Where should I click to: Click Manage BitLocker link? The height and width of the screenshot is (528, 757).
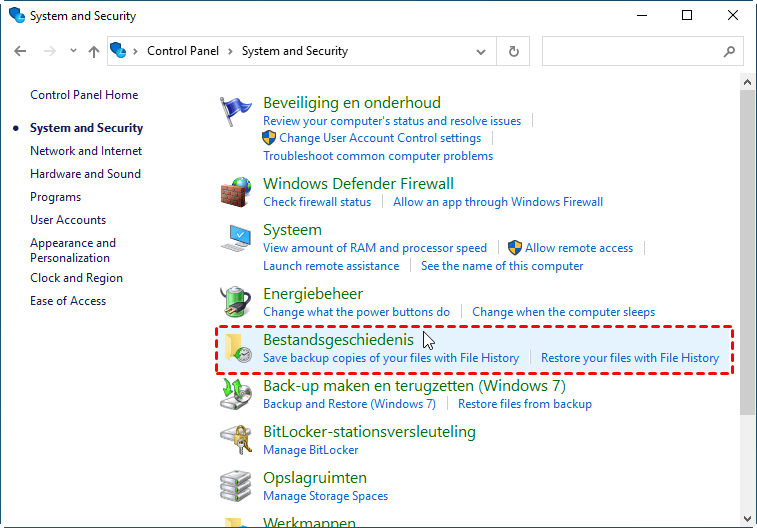pyautogui.click(x=311, y=450)
